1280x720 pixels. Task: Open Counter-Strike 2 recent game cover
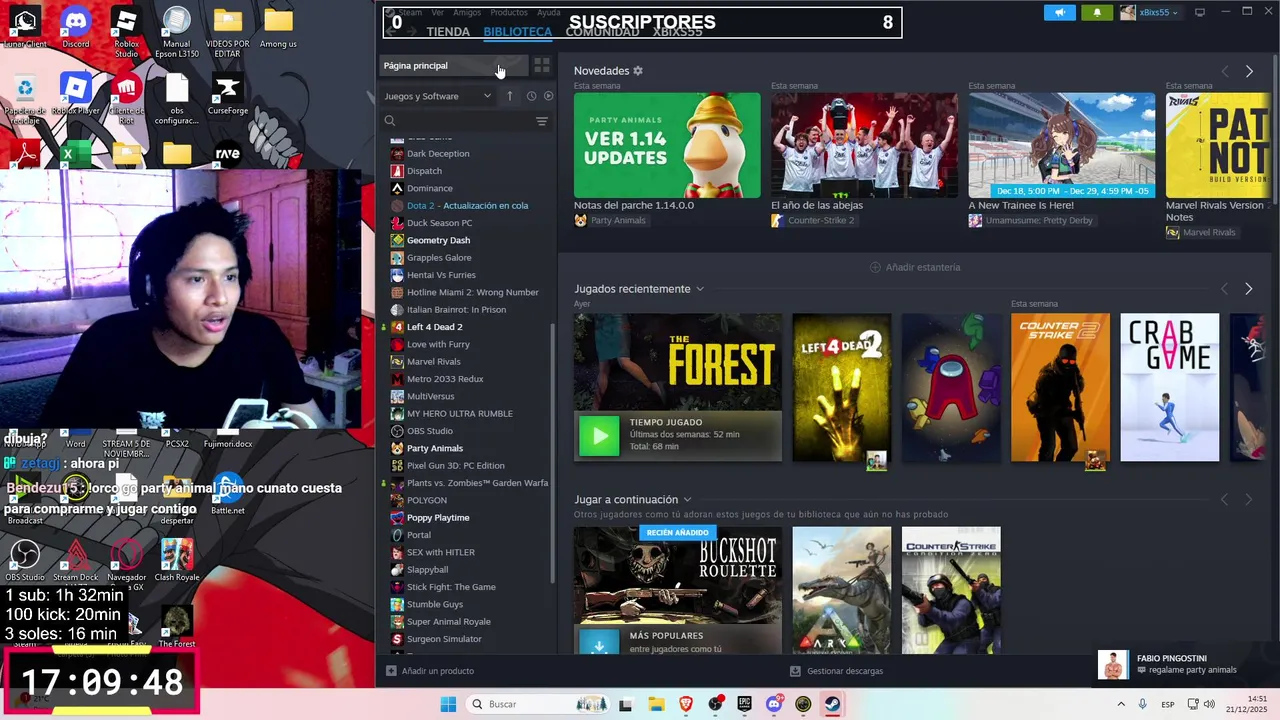[x=1060, y=388]
